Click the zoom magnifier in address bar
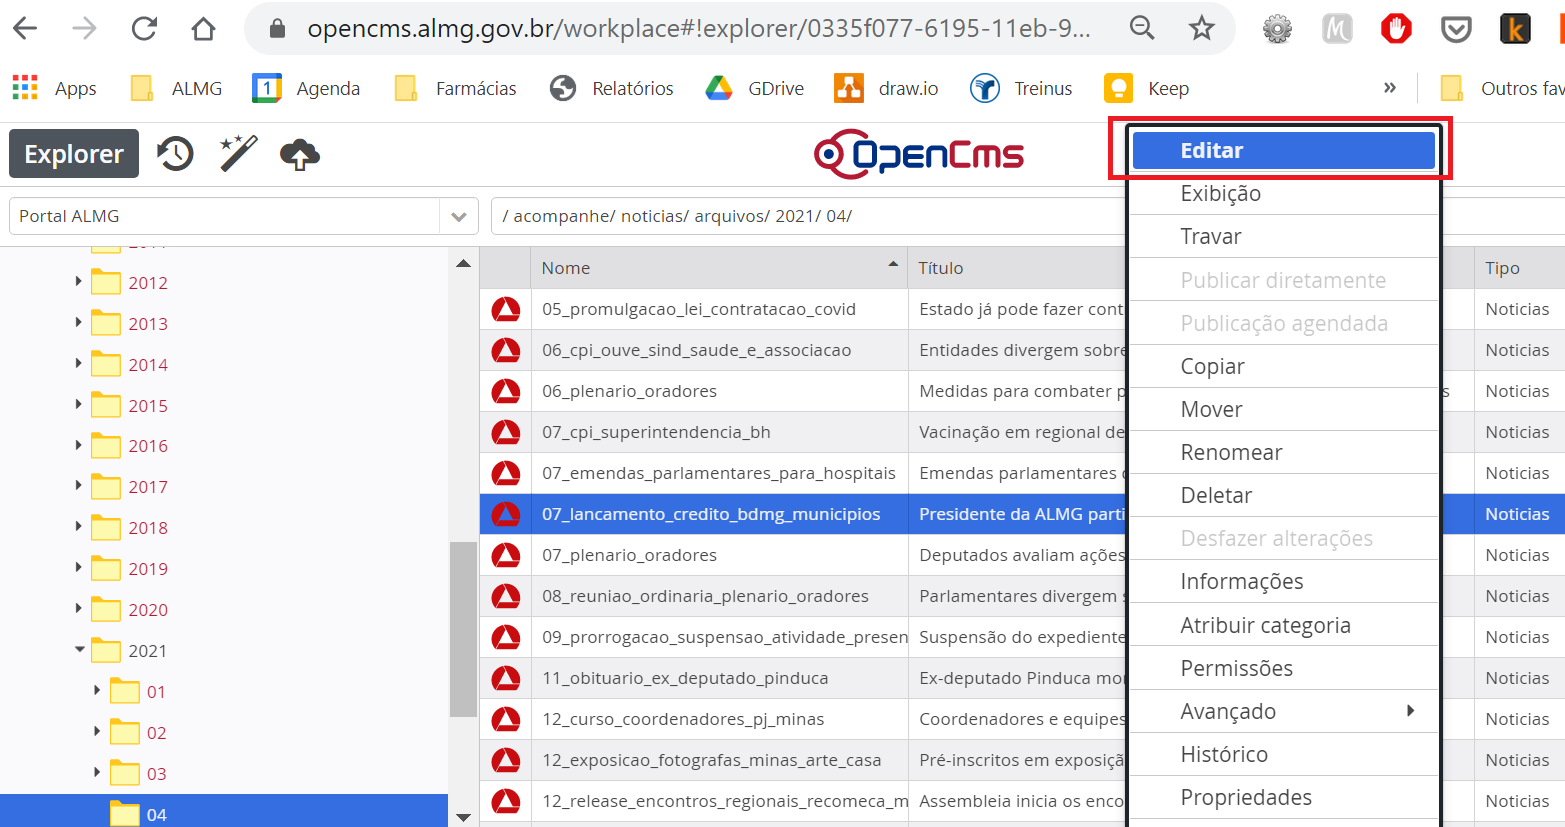Screen dimensions: 1565x827 [x=1142, y=28]
